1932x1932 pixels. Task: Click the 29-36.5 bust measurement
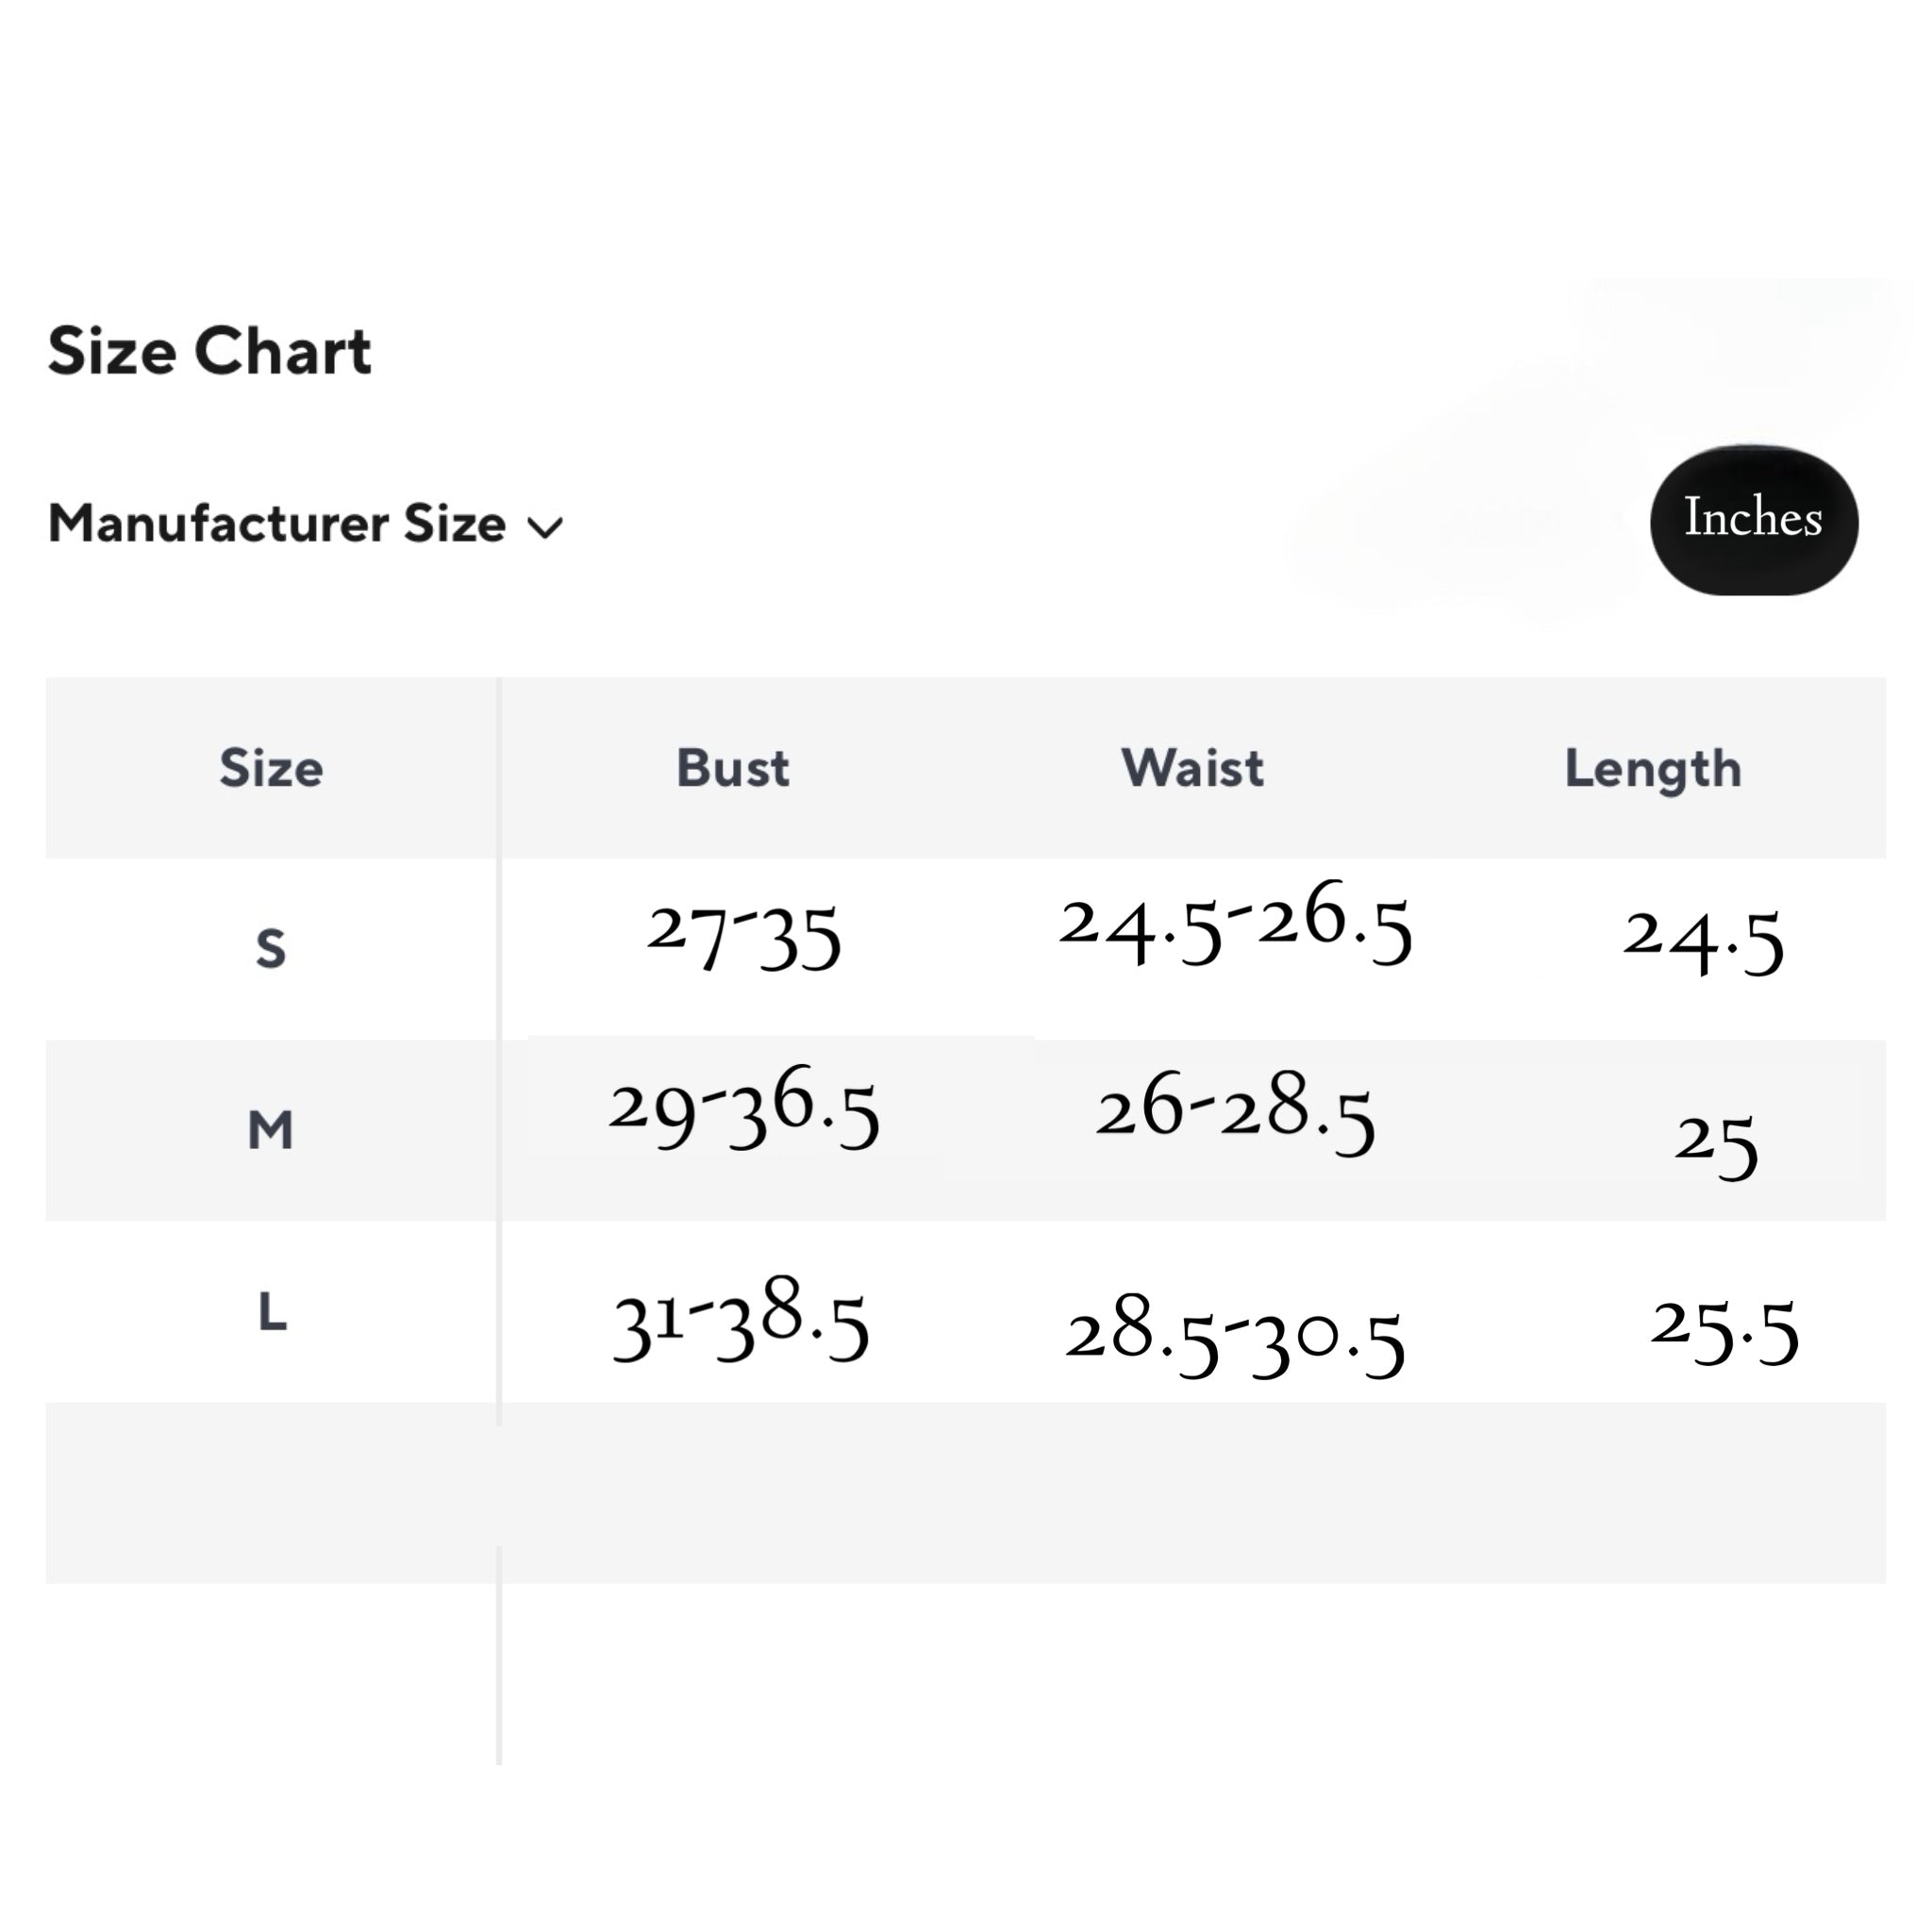click(743, 1108)
